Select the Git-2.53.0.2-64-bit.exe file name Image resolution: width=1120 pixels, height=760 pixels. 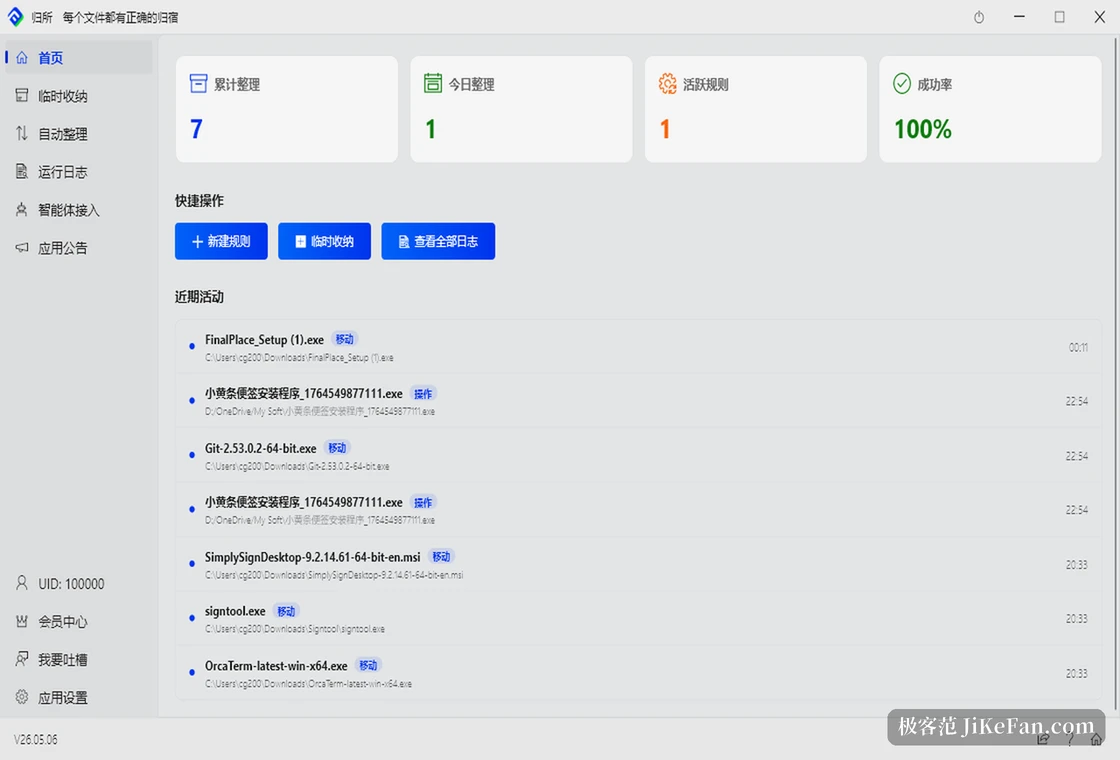261,449
